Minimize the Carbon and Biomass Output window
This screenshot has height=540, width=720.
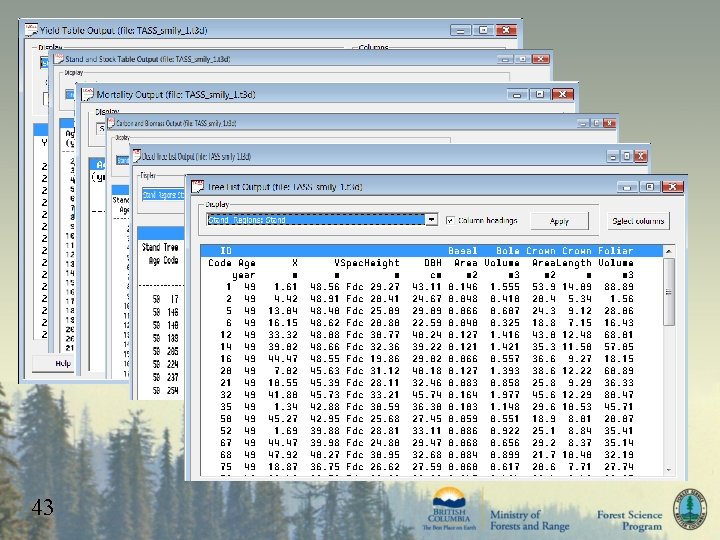pos(583,123)
